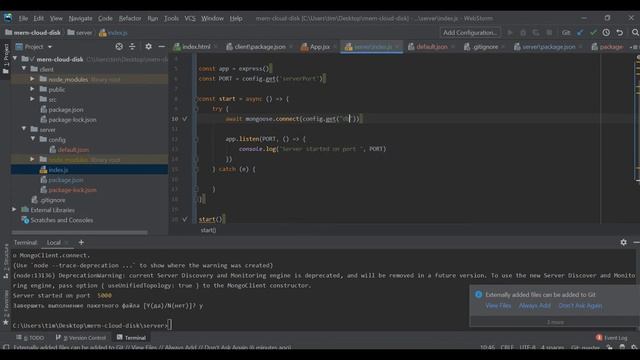This screenshot has width=640, height=360.
Task: Open the Navigate menu
Action: pyautogui.click(x=80, y=18)
